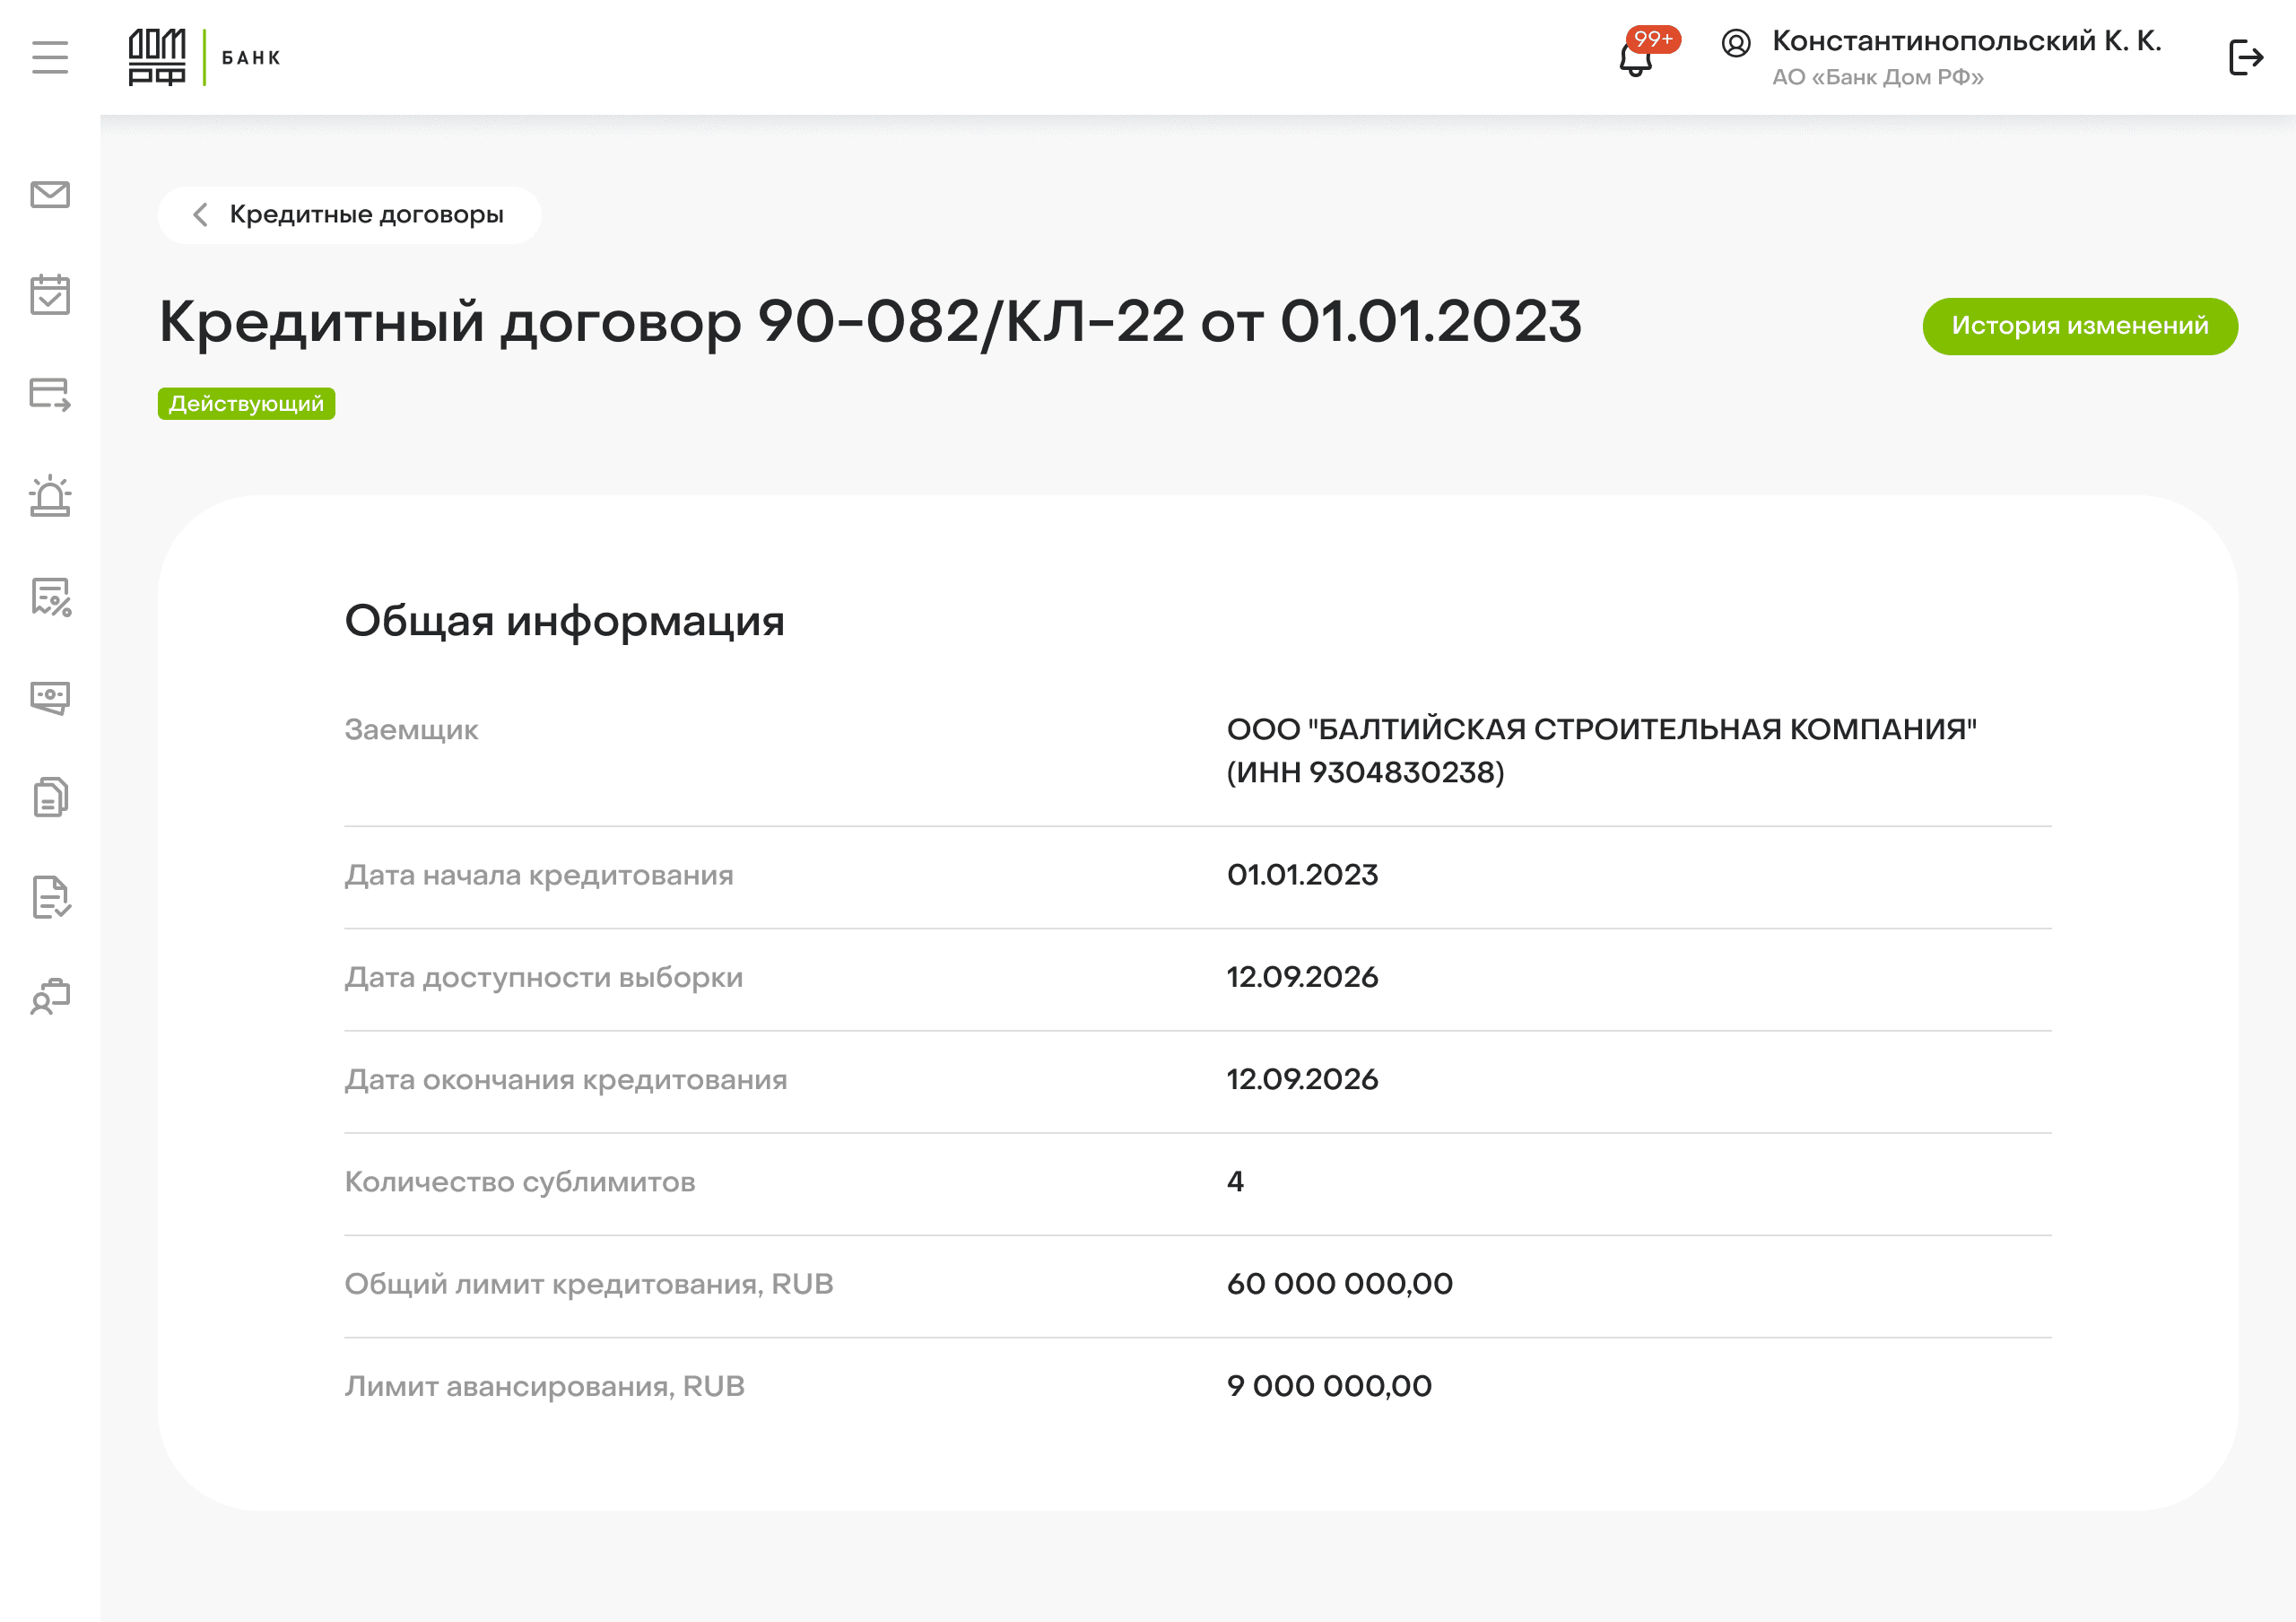Open the alarm siren sidebar icon

pos(50,496)
